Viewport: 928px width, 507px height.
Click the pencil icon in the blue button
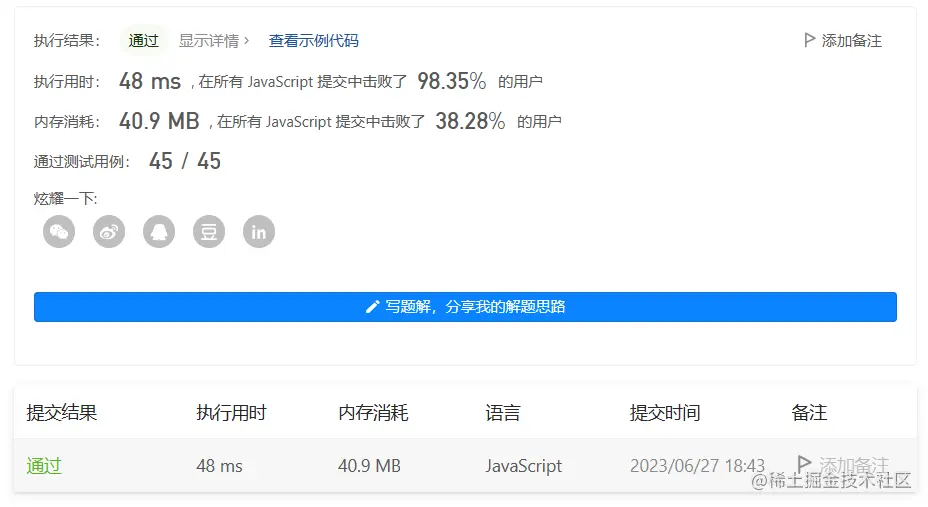tap(372, 306)
